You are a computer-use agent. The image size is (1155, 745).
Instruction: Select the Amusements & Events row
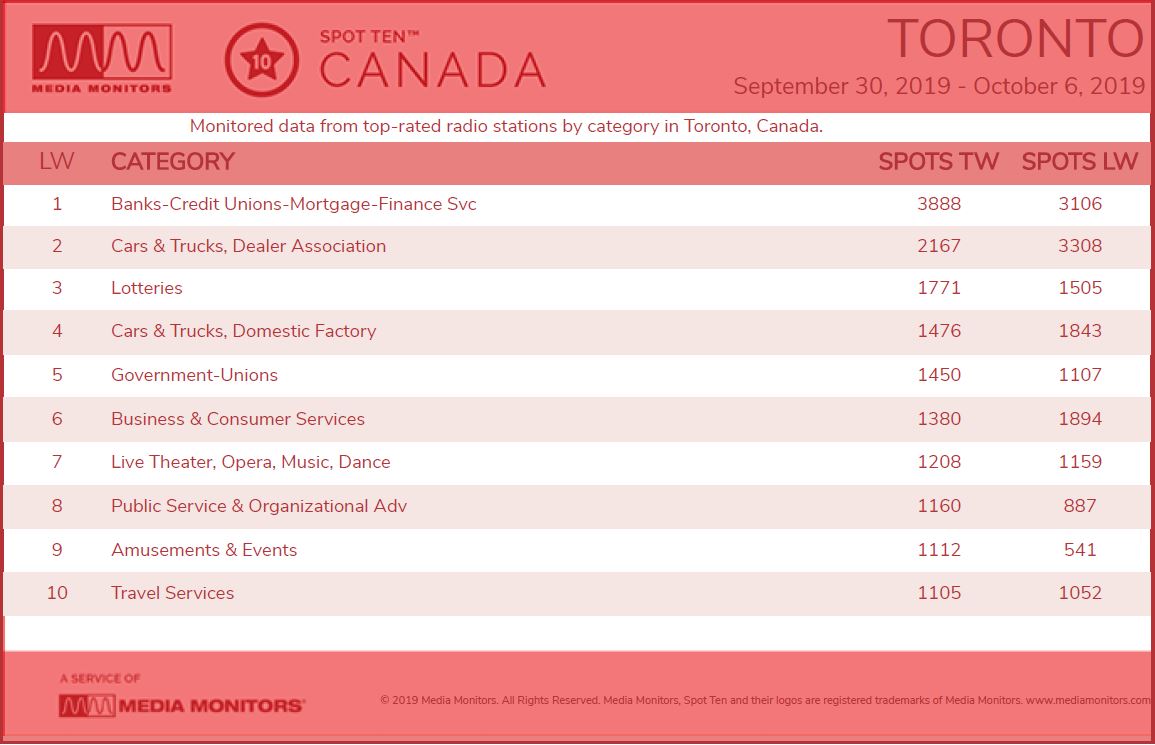pyautogui.click(x=577, y=550)
